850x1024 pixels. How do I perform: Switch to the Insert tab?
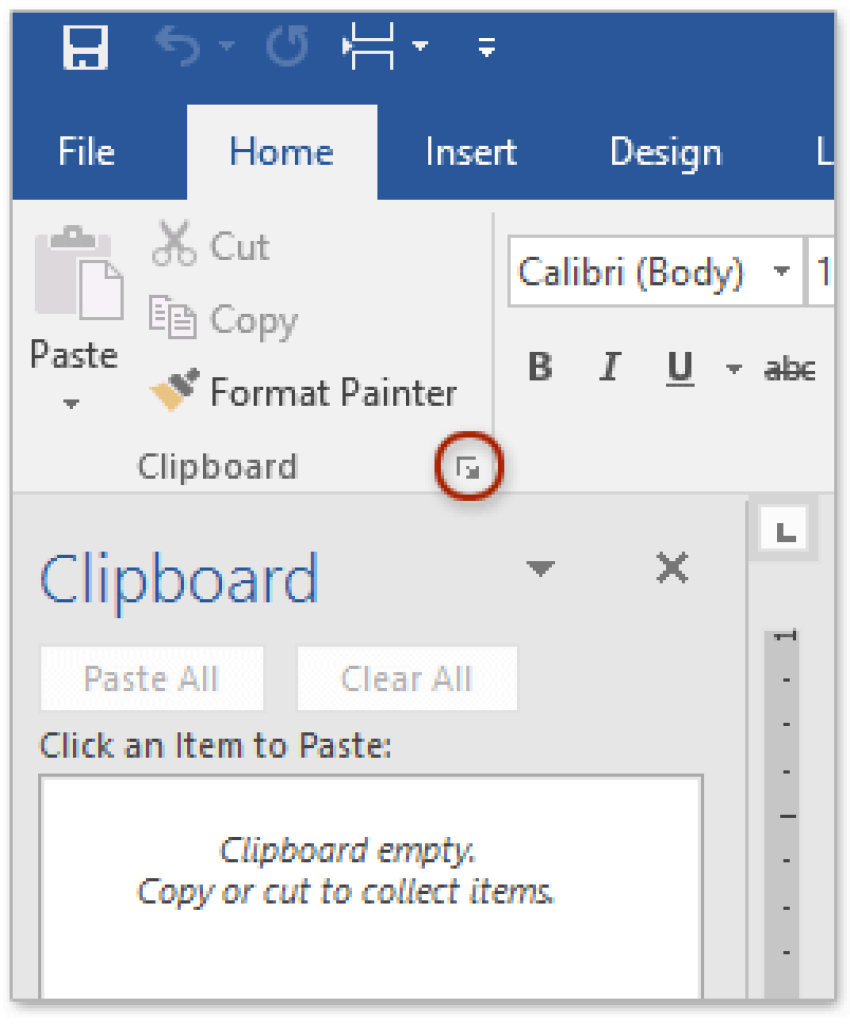tap(470, 151)
